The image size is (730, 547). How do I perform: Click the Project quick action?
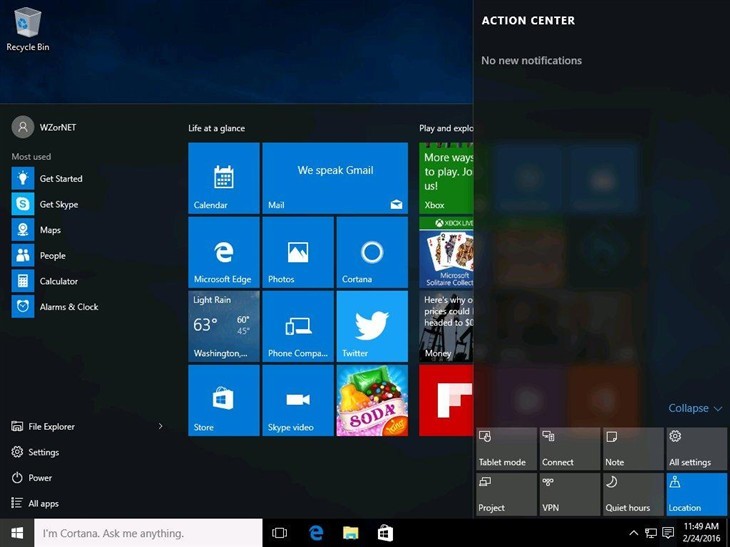point(506,494)
